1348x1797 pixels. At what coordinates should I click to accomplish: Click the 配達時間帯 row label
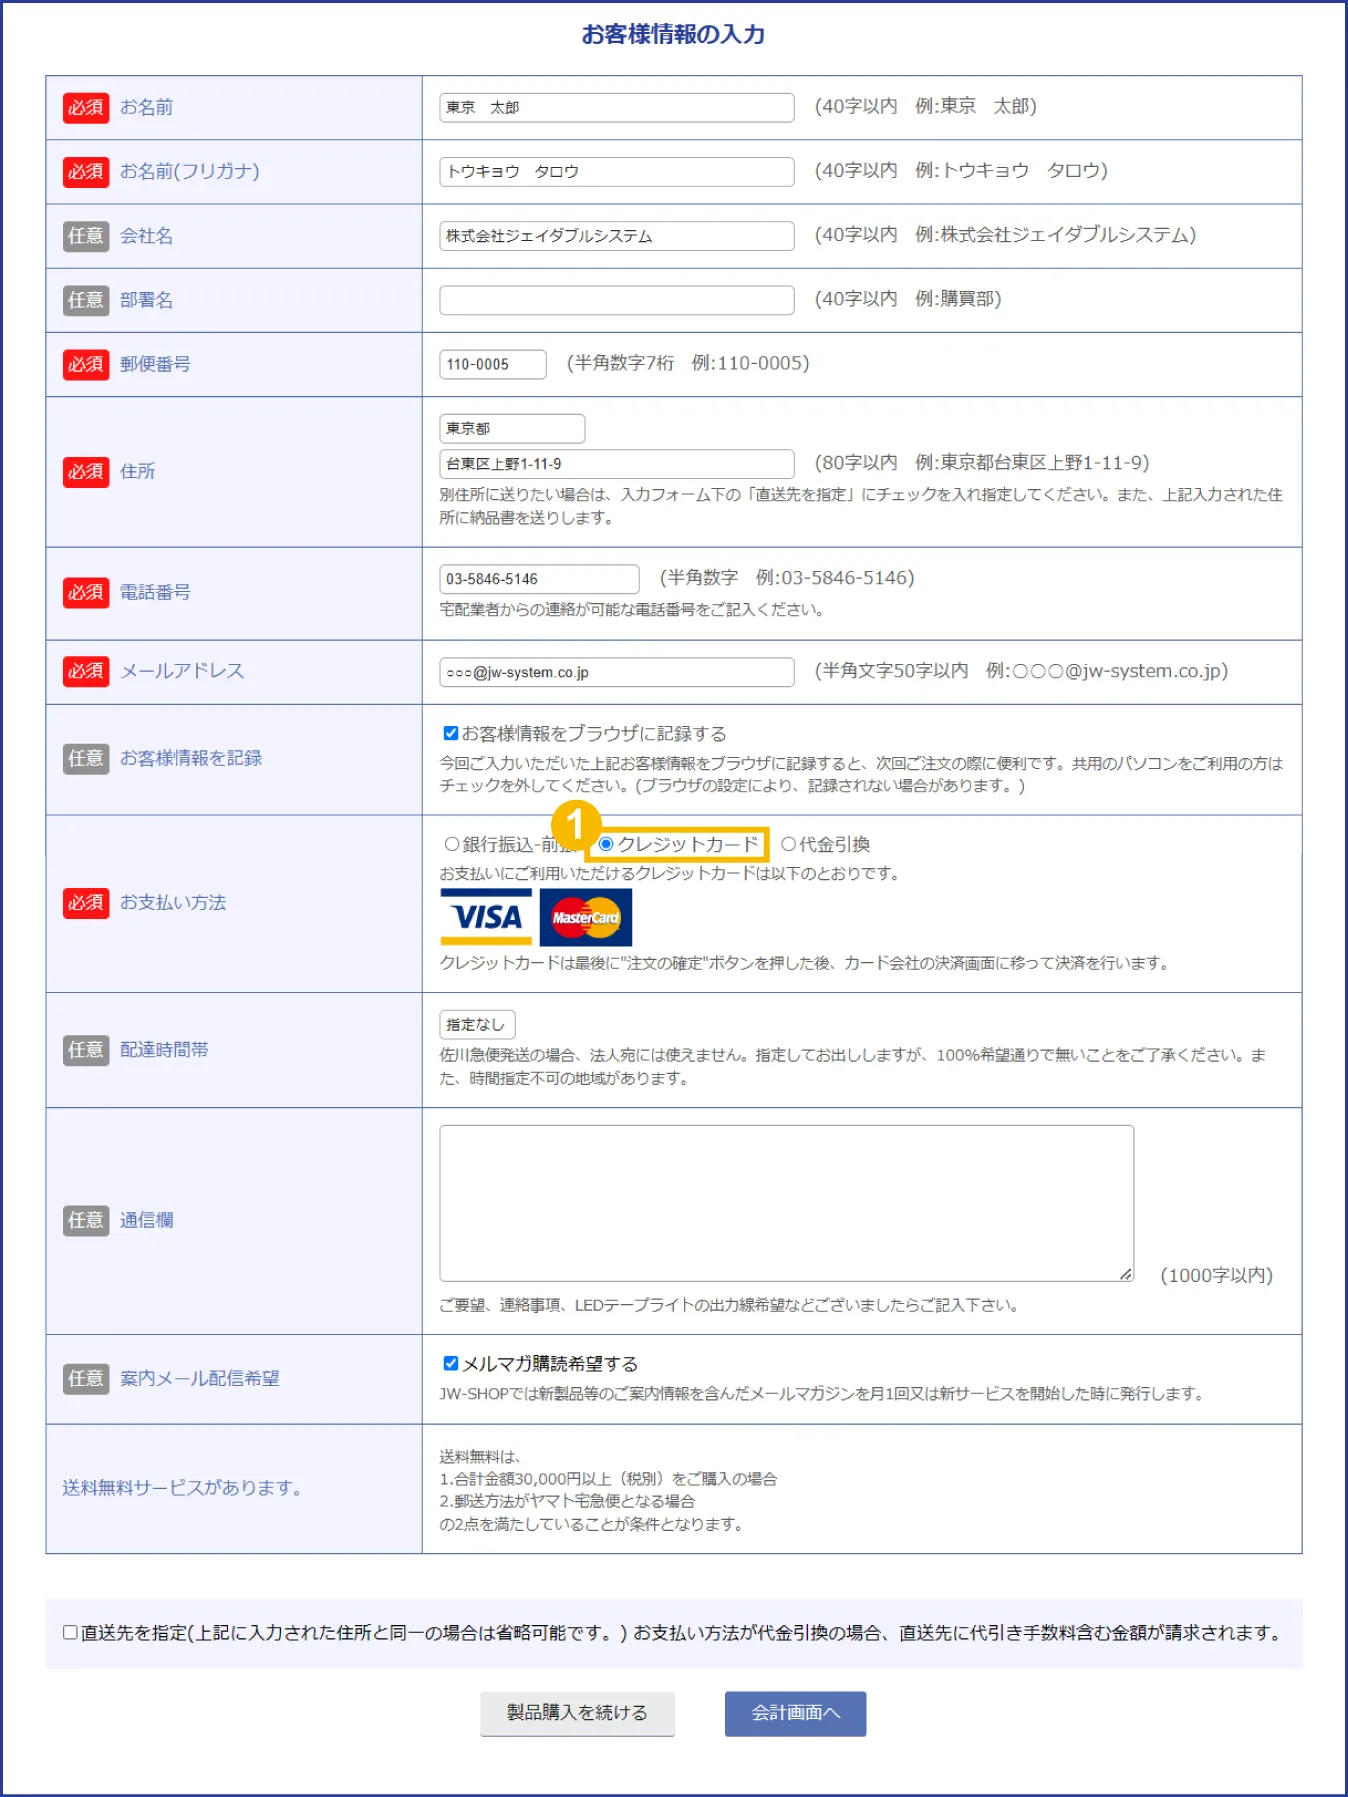pyautogui.click(x=164, y=1049)
